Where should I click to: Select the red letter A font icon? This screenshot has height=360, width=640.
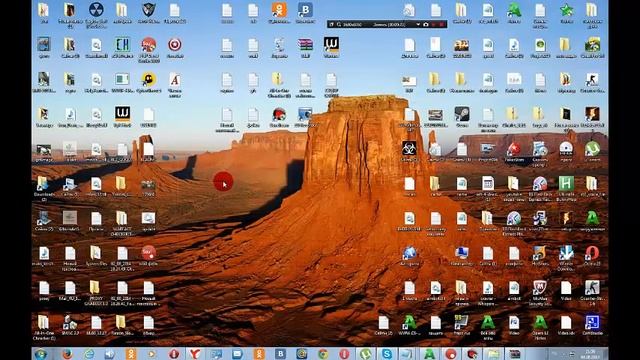[174, 79]
